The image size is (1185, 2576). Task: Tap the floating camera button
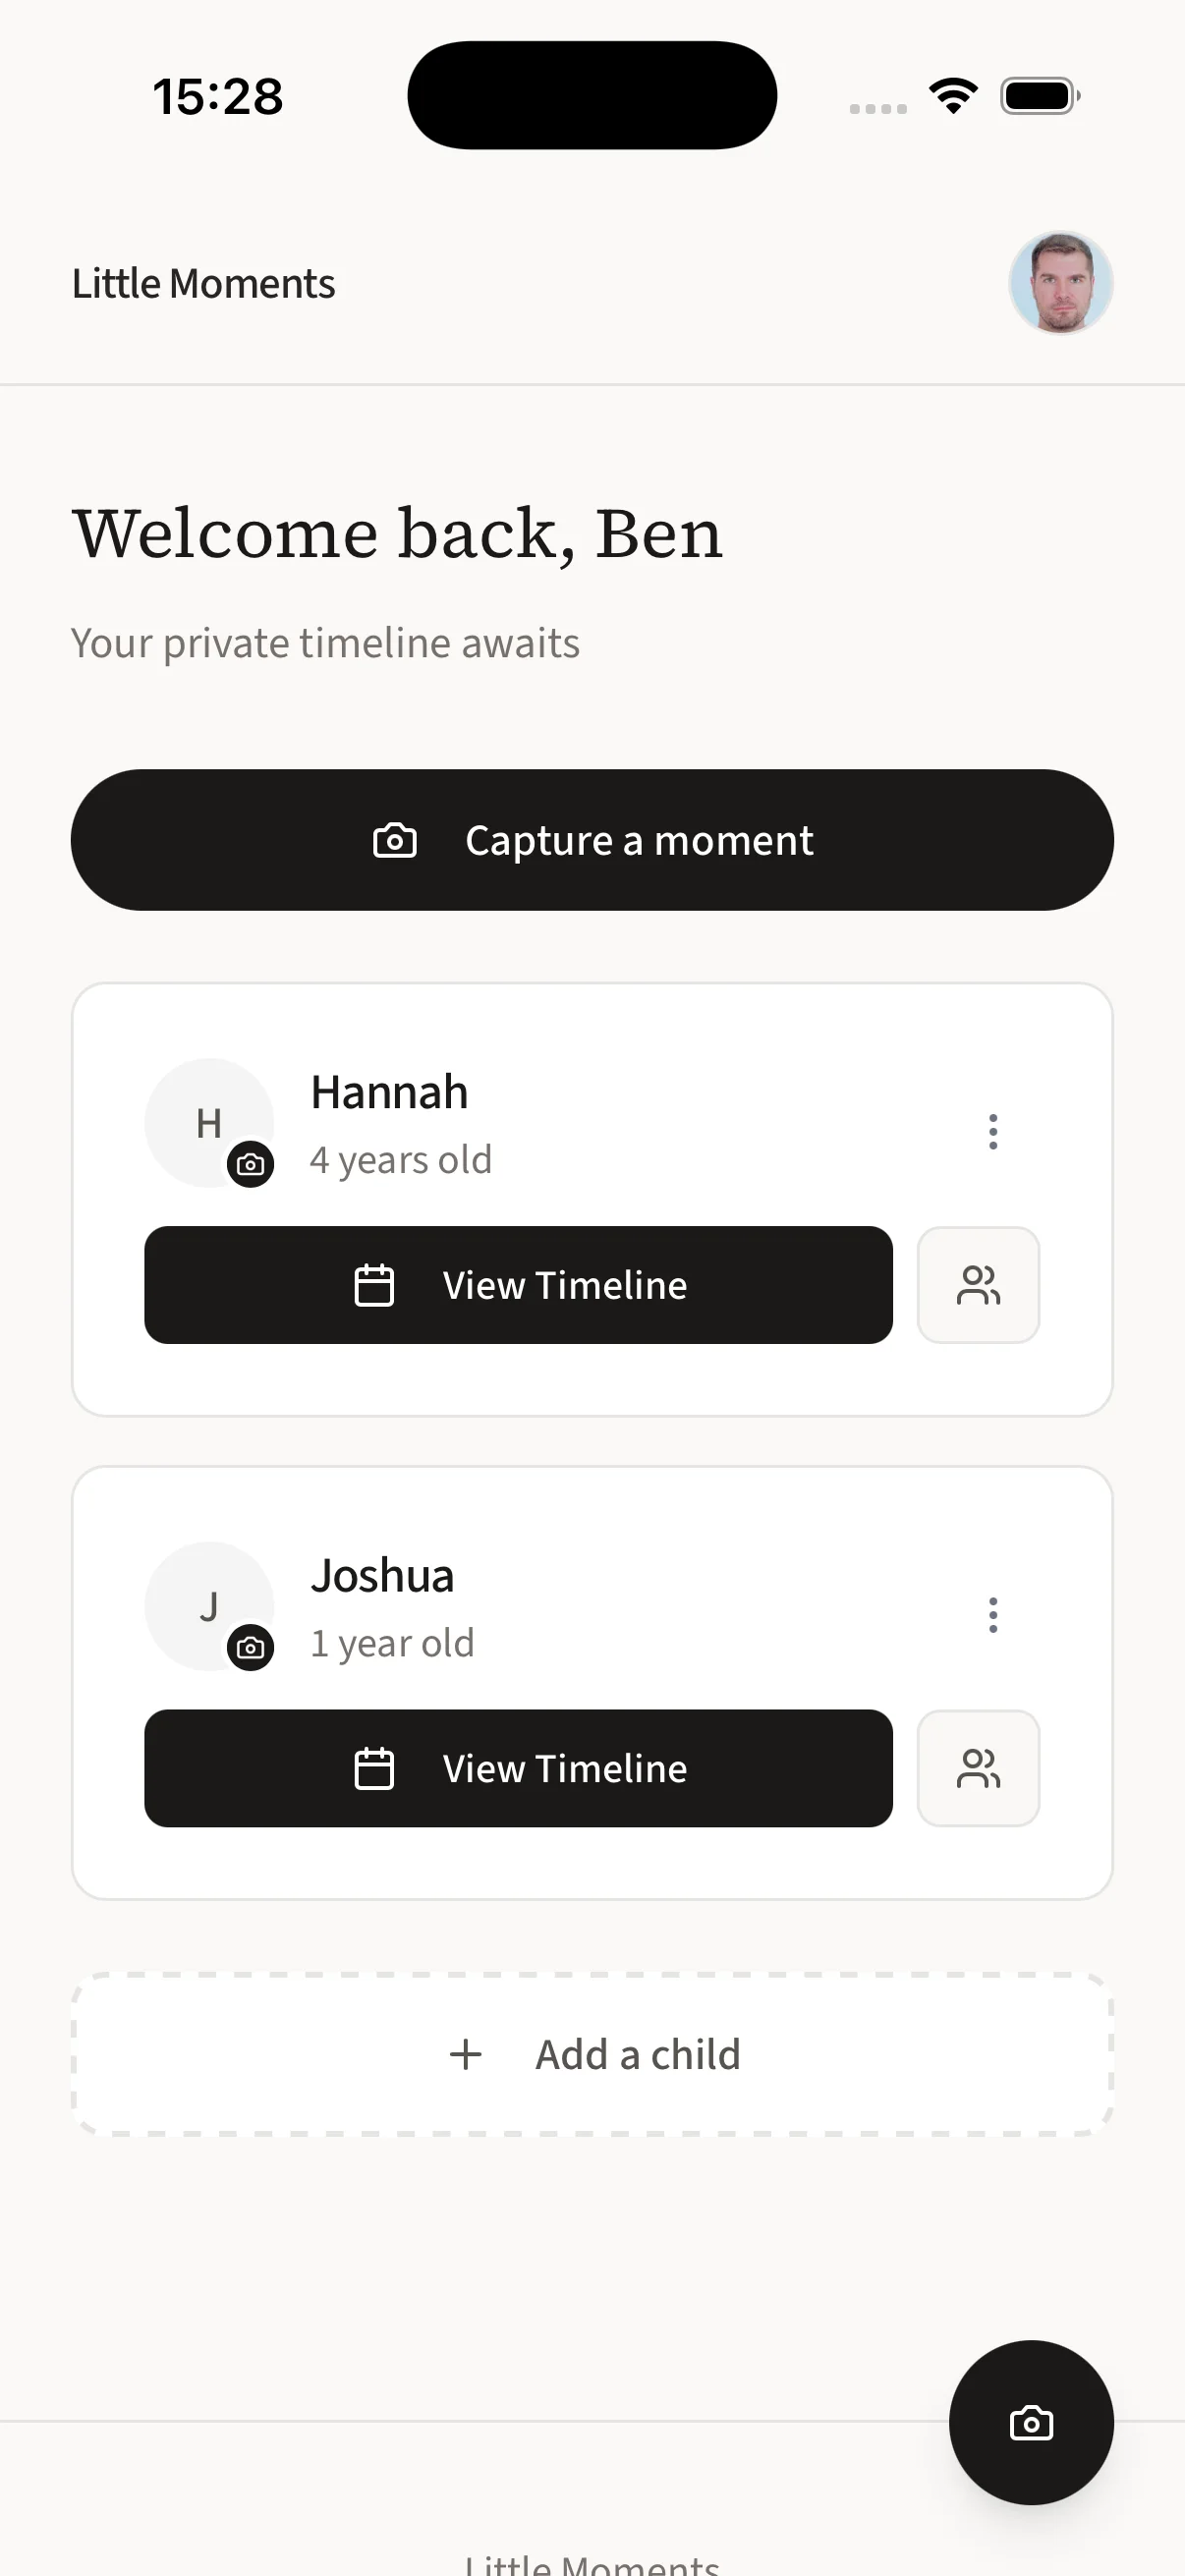click(x=1031, y=2422)
